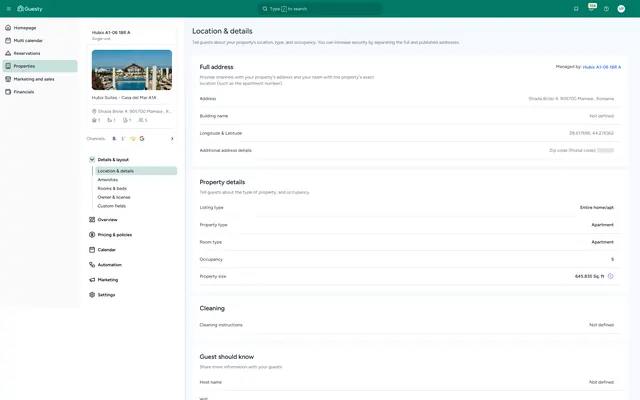Open Reservations in sidebar
Image resolution: width=640 pixels, height=400 pixels.
click(40, 53)
